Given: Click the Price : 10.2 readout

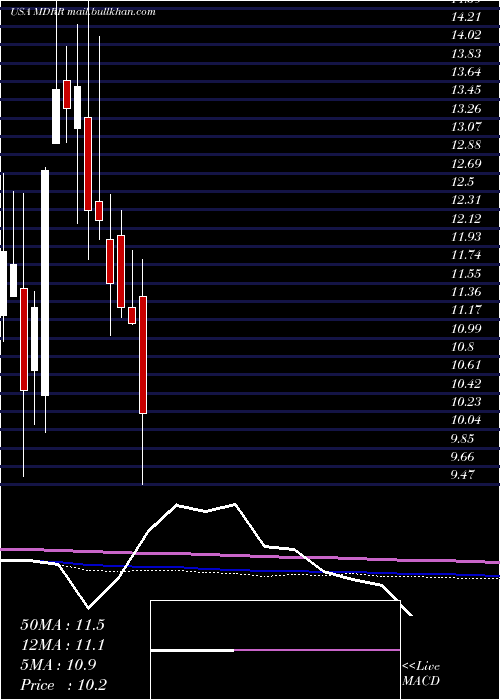Looking at the screenshot, I should [x=63, y=684].
